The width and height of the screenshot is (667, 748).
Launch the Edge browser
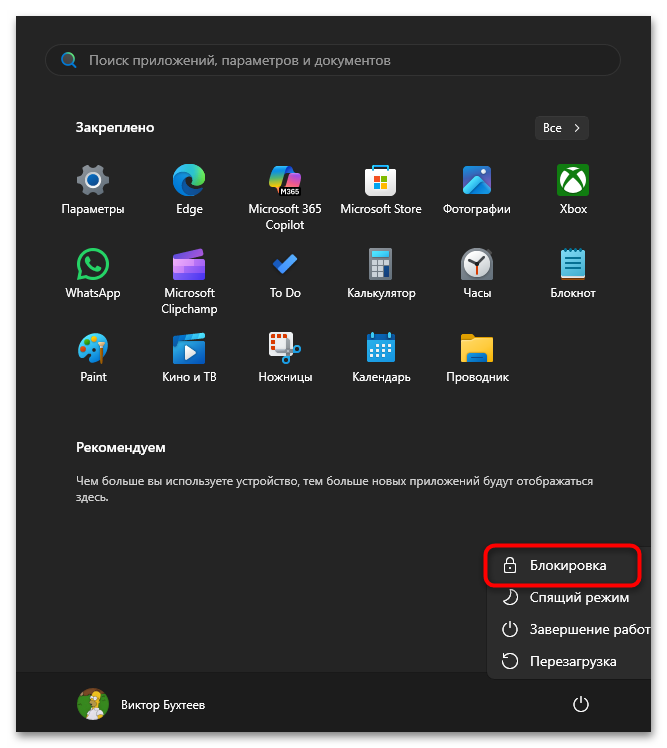click(189, 190)
